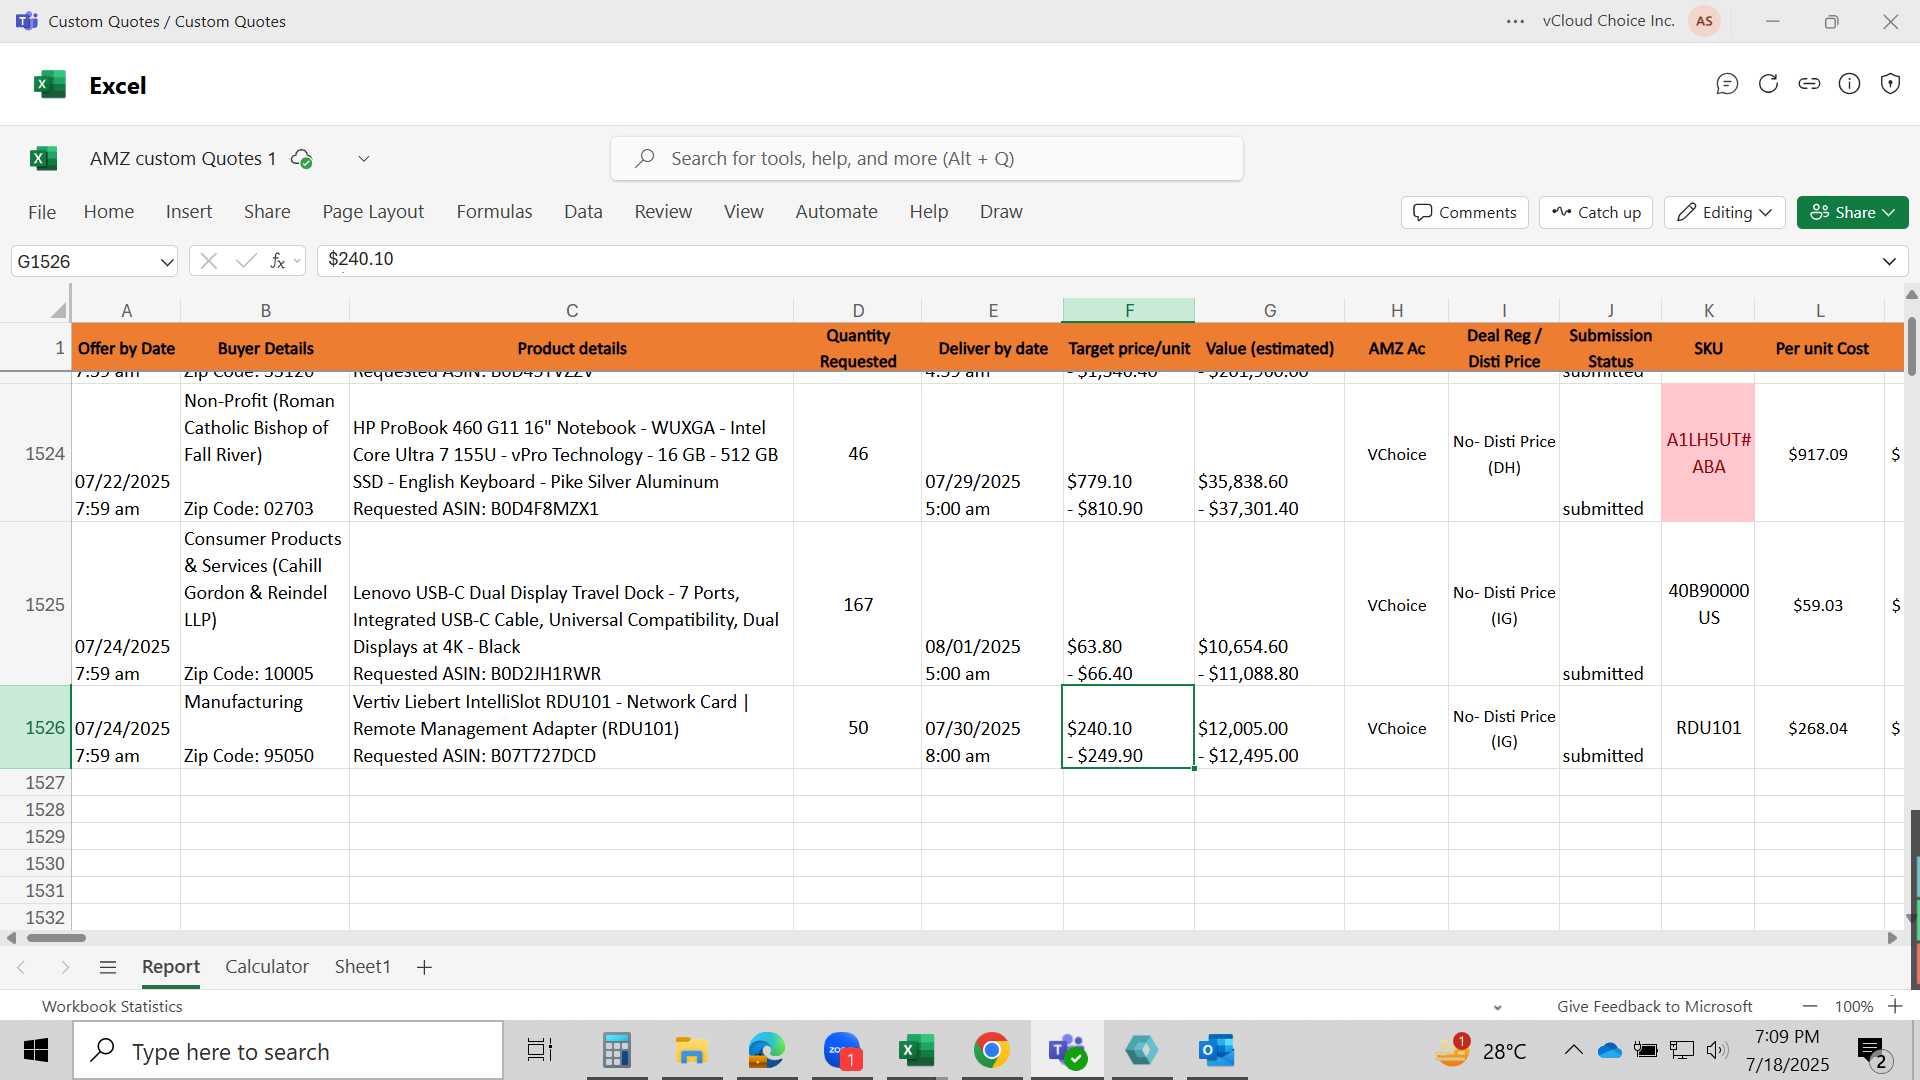Go to the next sheet arrow
The height and width of the screenshot is (1080, 1920).
point(65,967)
